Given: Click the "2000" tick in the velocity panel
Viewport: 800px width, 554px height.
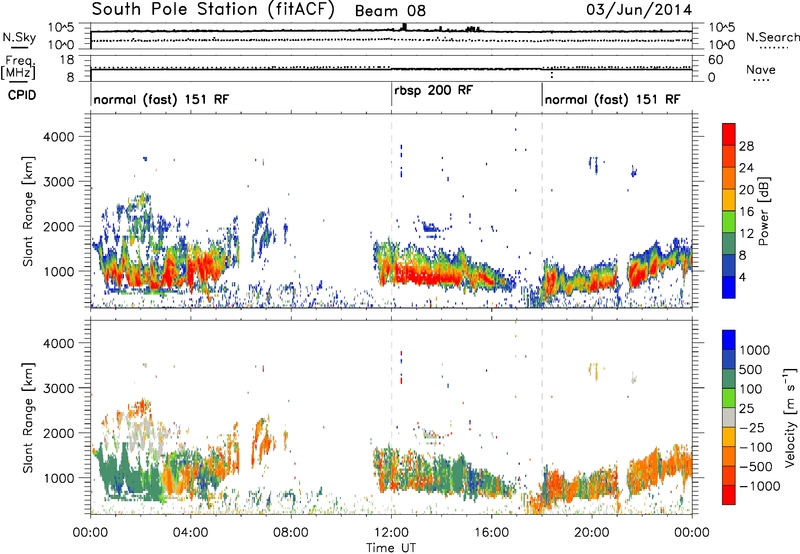Looking at the screenshot, I should (58, 433).
